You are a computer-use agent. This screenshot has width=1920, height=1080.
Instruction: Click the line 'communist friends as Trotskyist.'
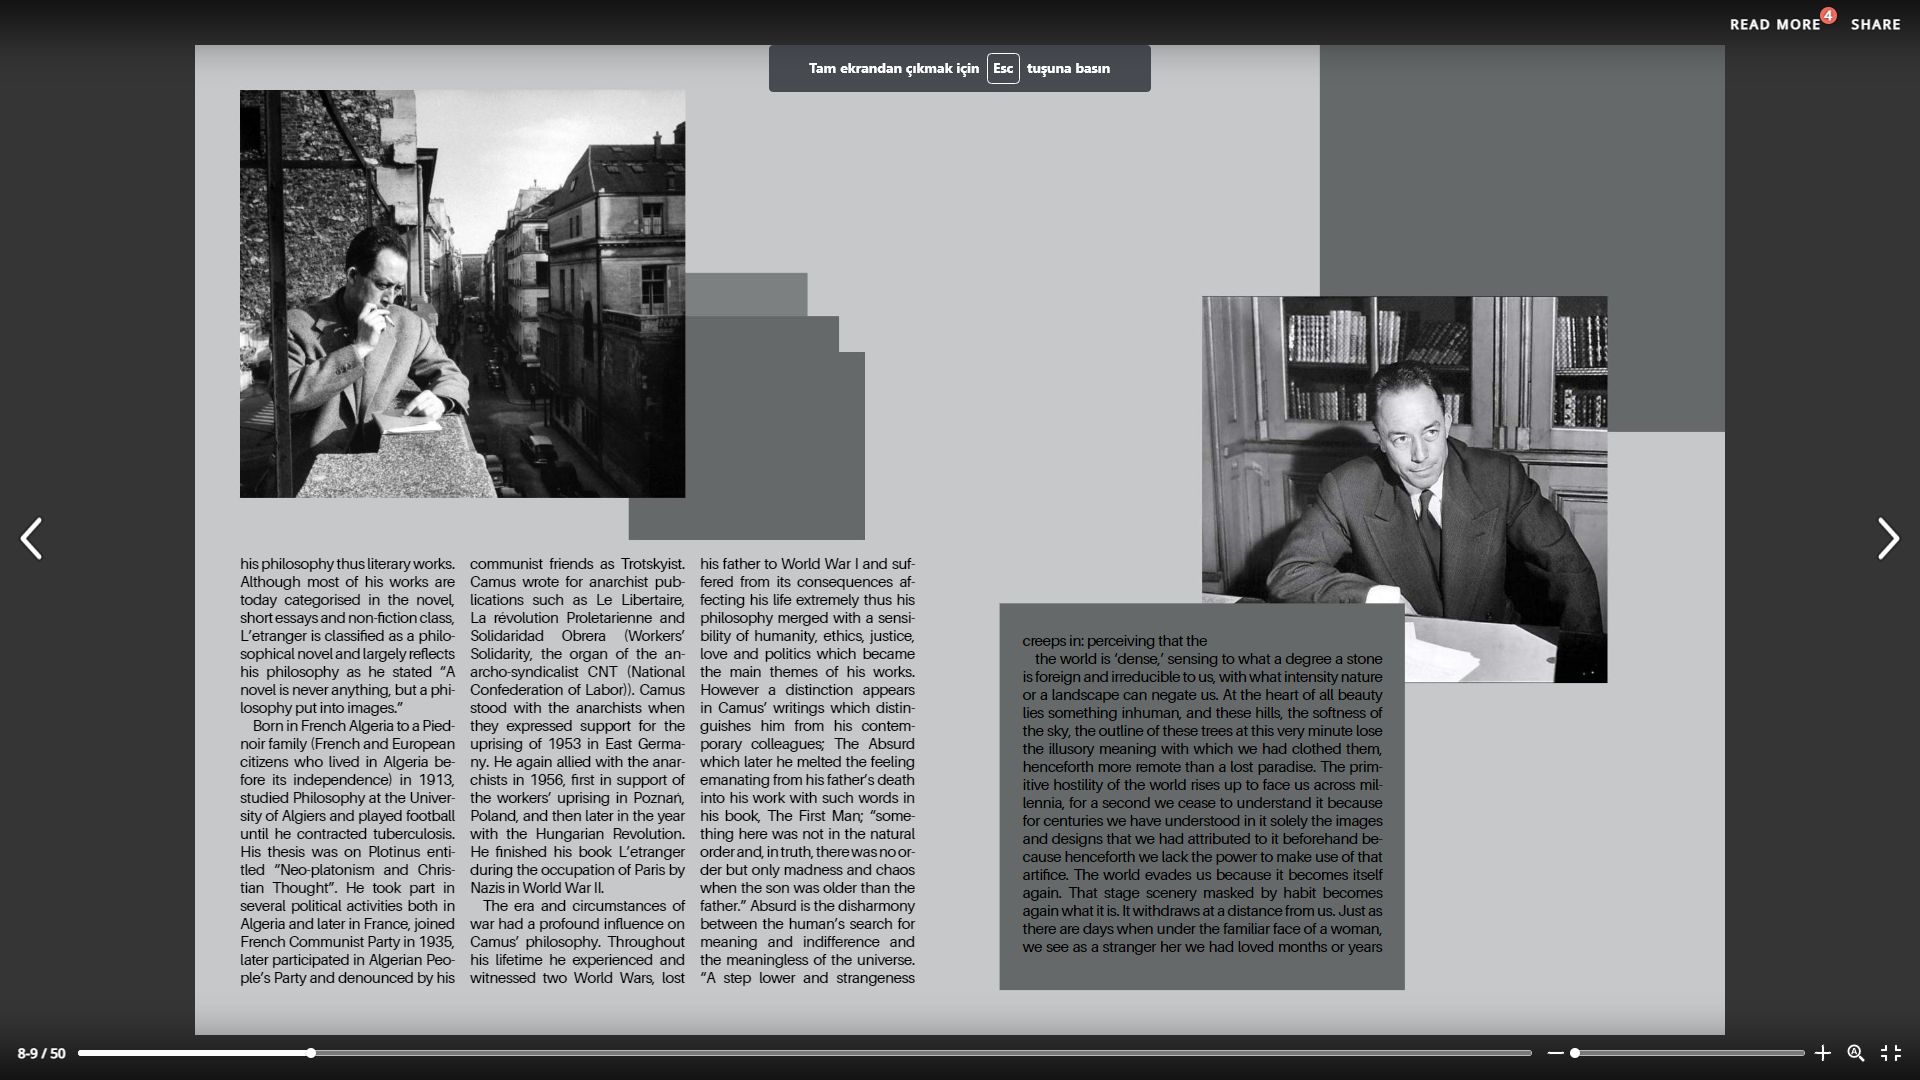tap(577, 564)
